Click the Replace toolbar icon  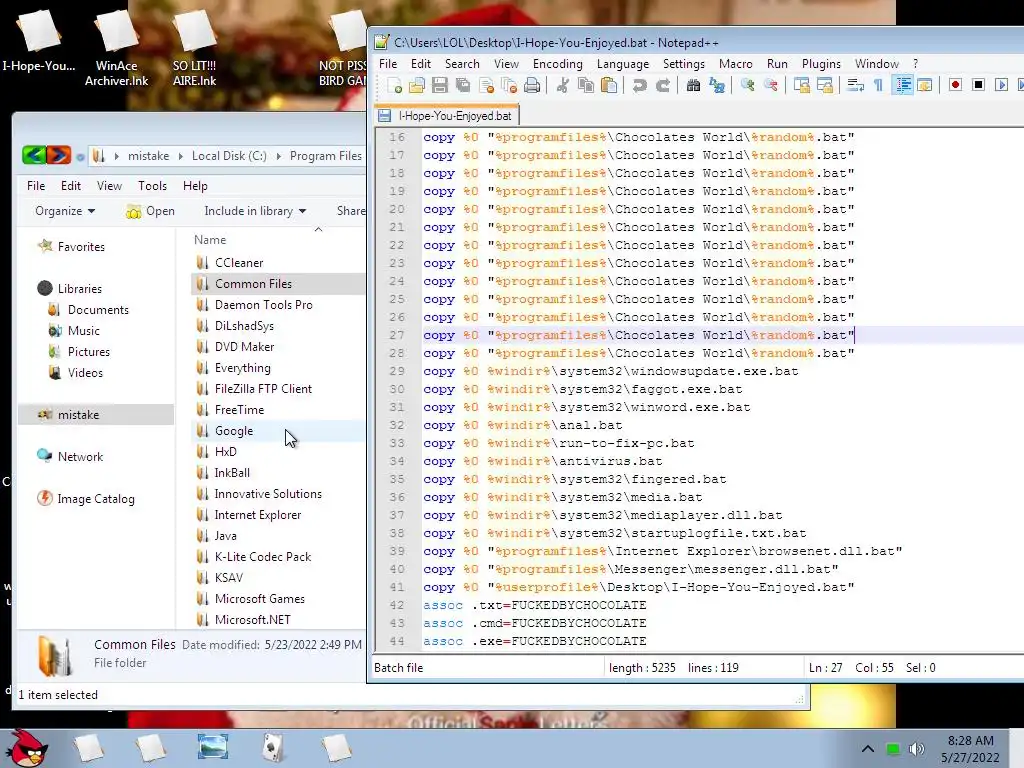click(717, 86)
